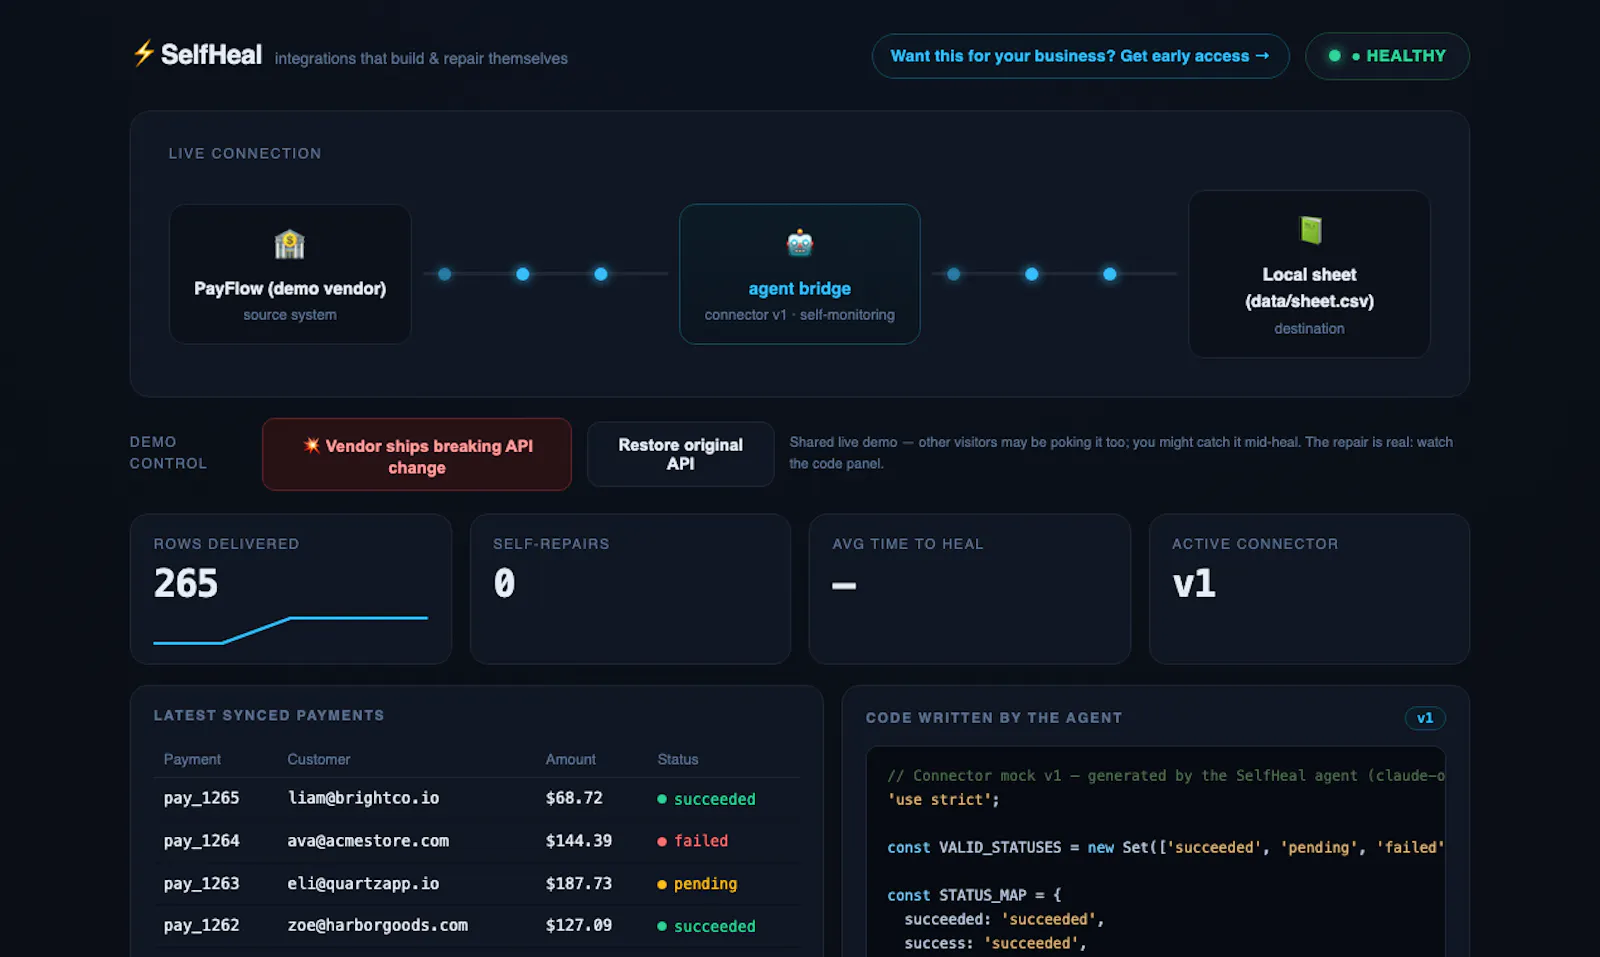
Task: Click the pay_1265 payment ID
Action: [x=202, y=798]
